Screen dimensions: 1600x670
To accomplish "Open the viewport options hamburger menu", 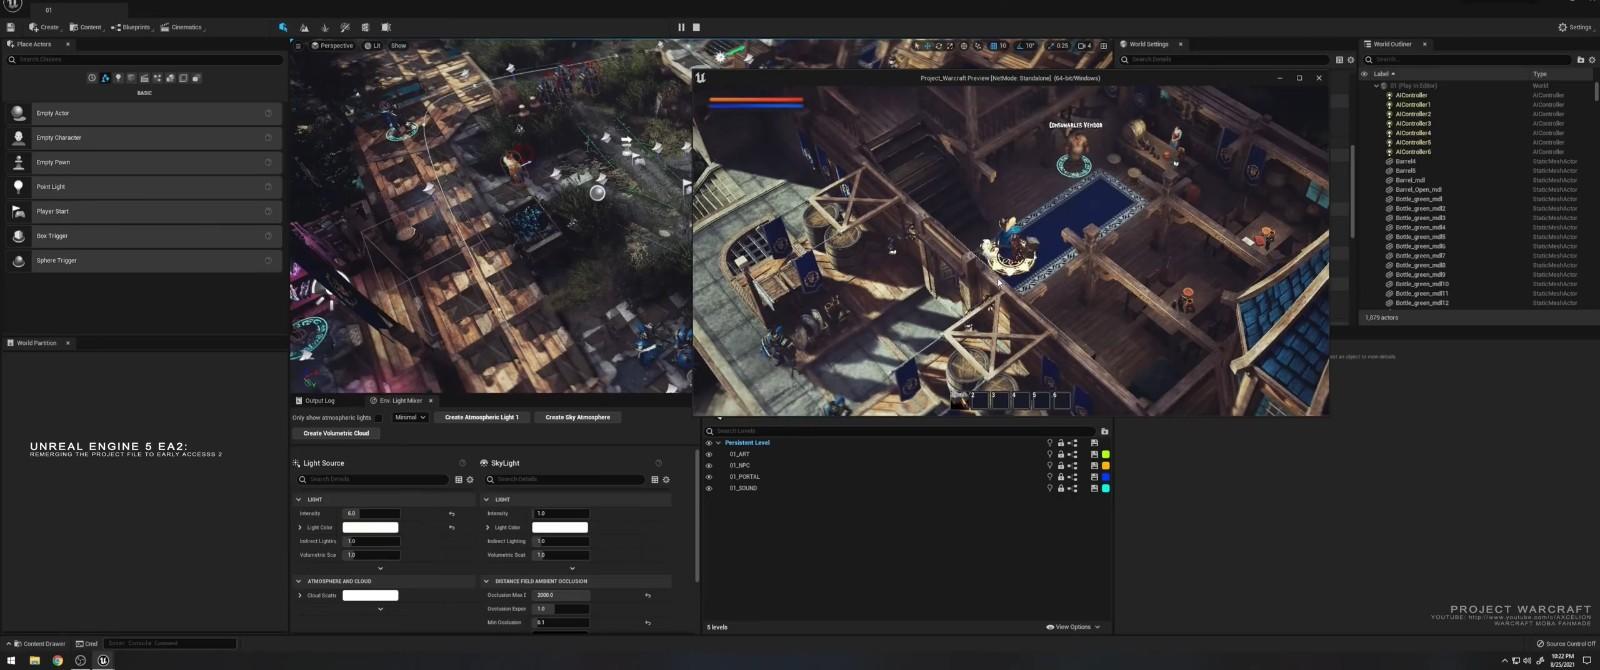I will coord(298,46).
